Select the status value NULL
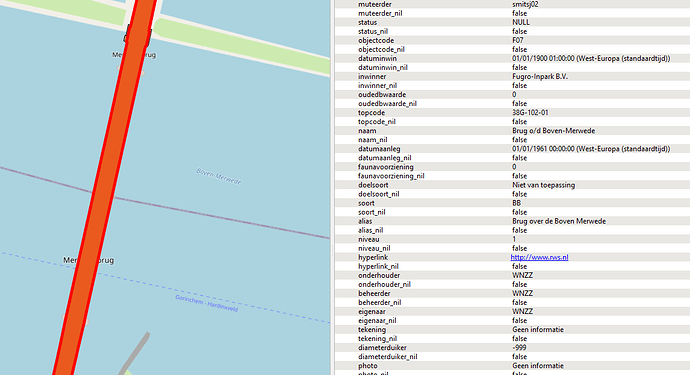 click(x=521, y=22)
